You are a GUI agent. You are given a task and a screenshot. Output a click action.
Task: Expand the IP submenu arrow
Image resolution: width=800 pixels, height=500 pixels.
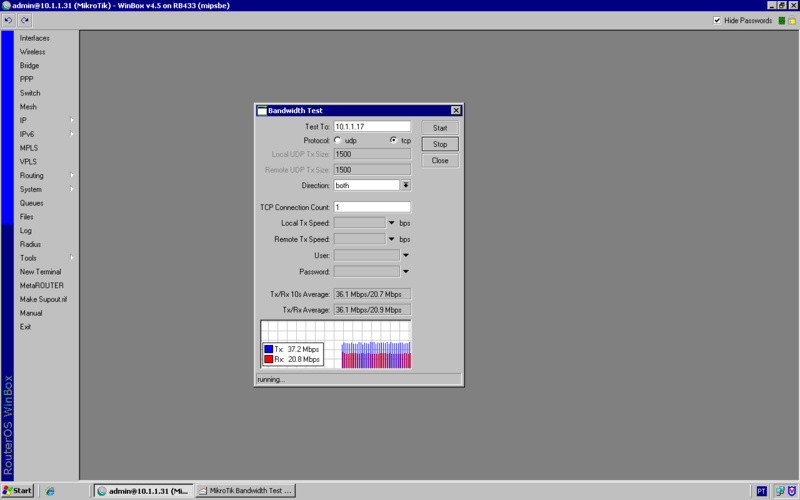[71, 120]
